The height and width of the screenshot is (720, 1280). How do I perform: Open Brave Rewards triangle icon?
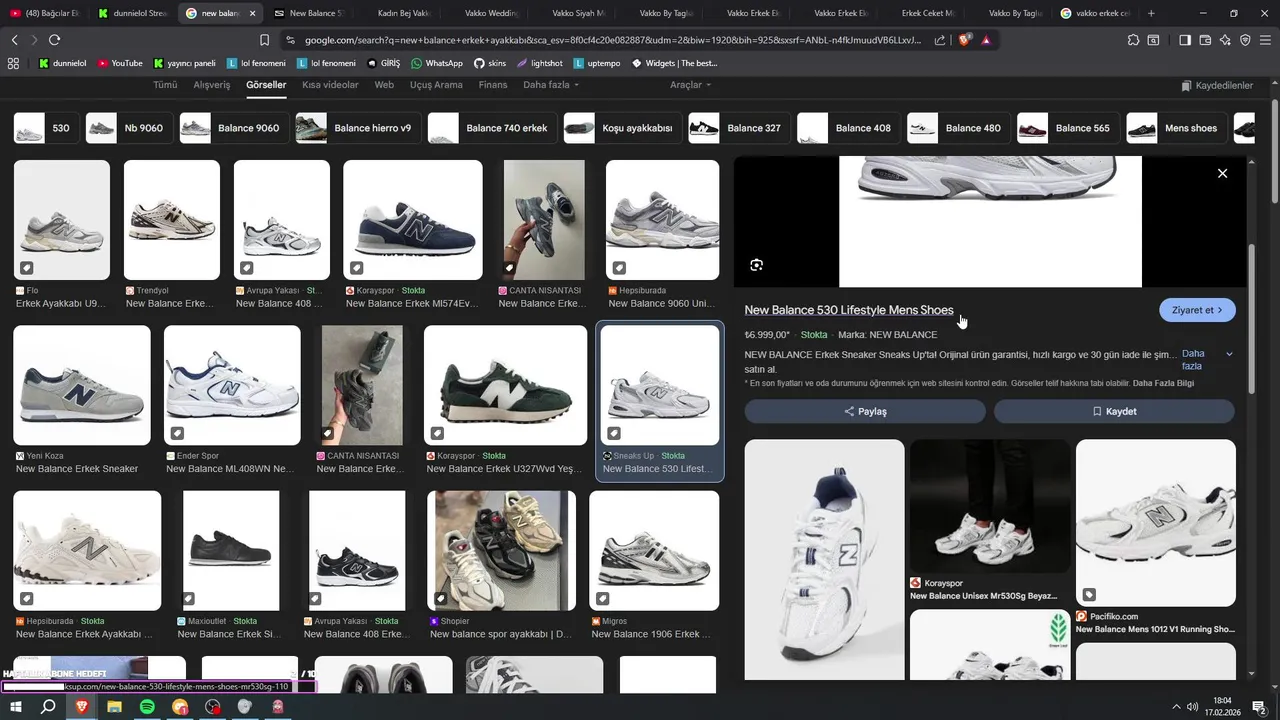[986, 40]
